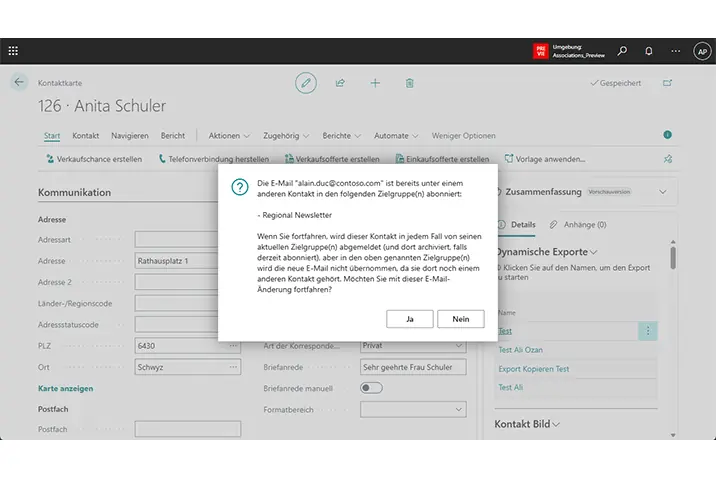The image size is (716, 478).
Task: Open card in new window icon
Action: pyautogui.click(x=667, y=83)
